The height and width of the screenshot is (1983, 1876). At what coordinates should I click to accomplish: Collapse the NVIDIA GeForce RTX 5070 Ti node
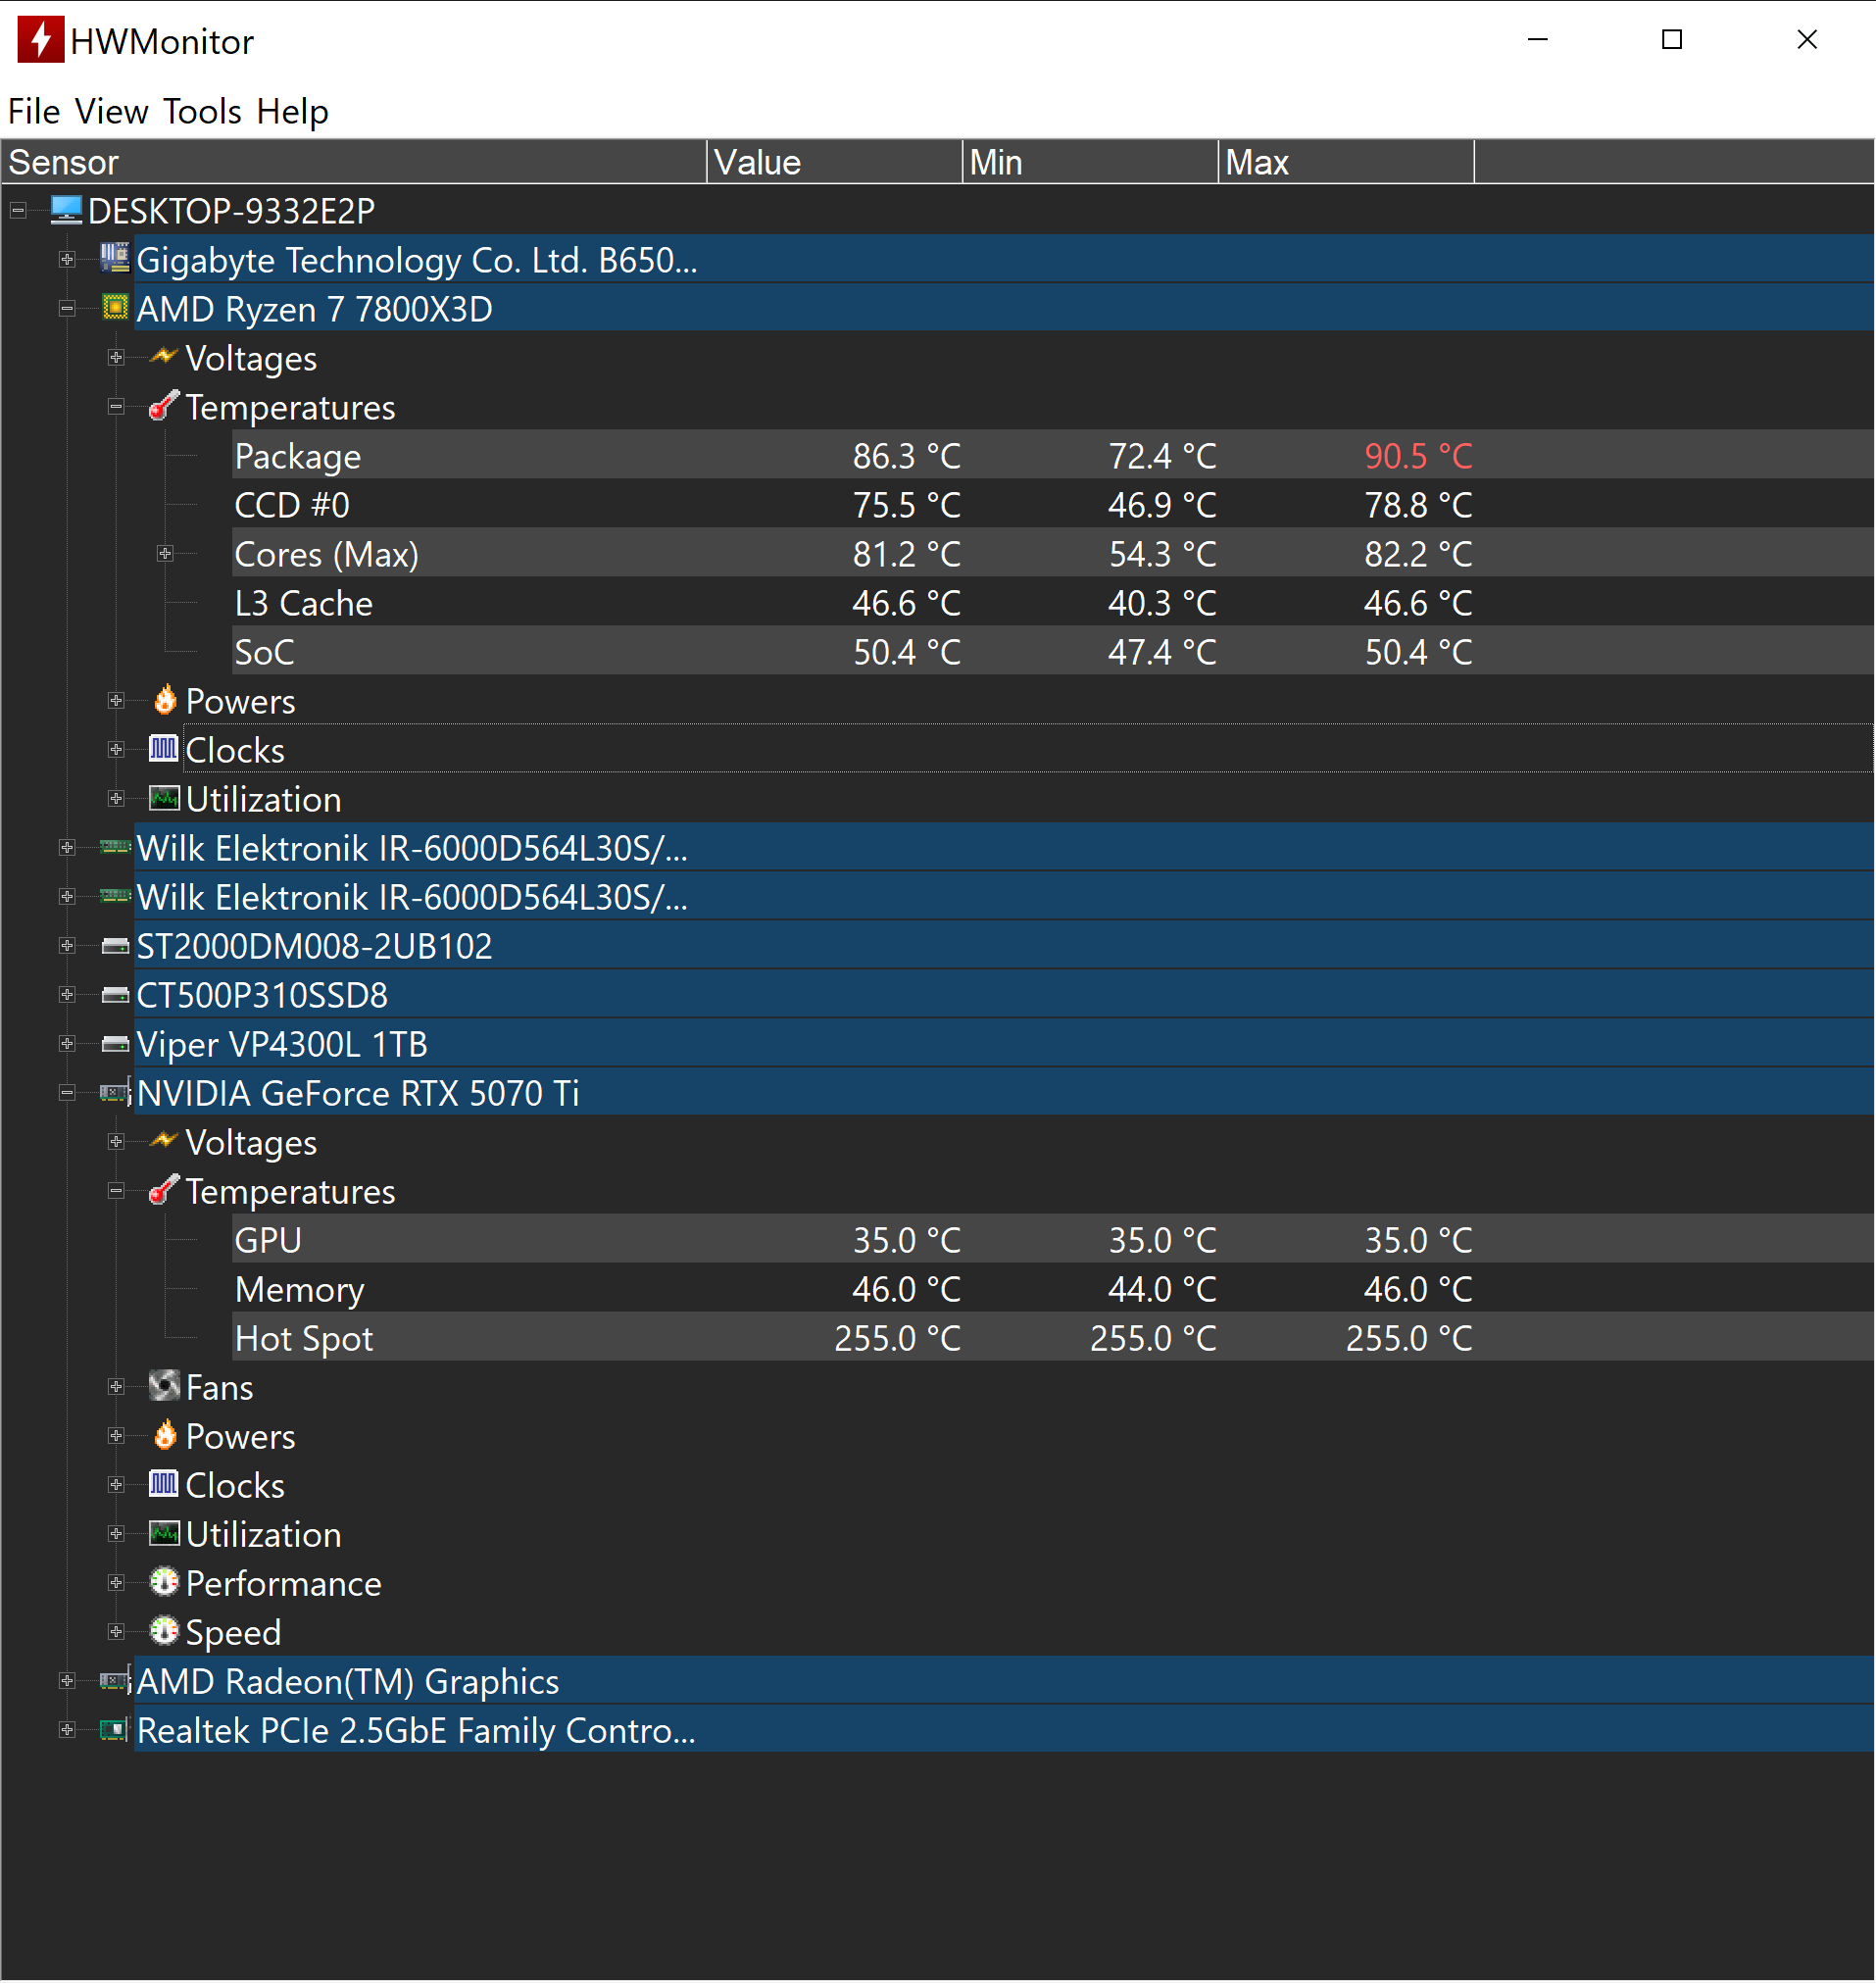coord(67,1093)
